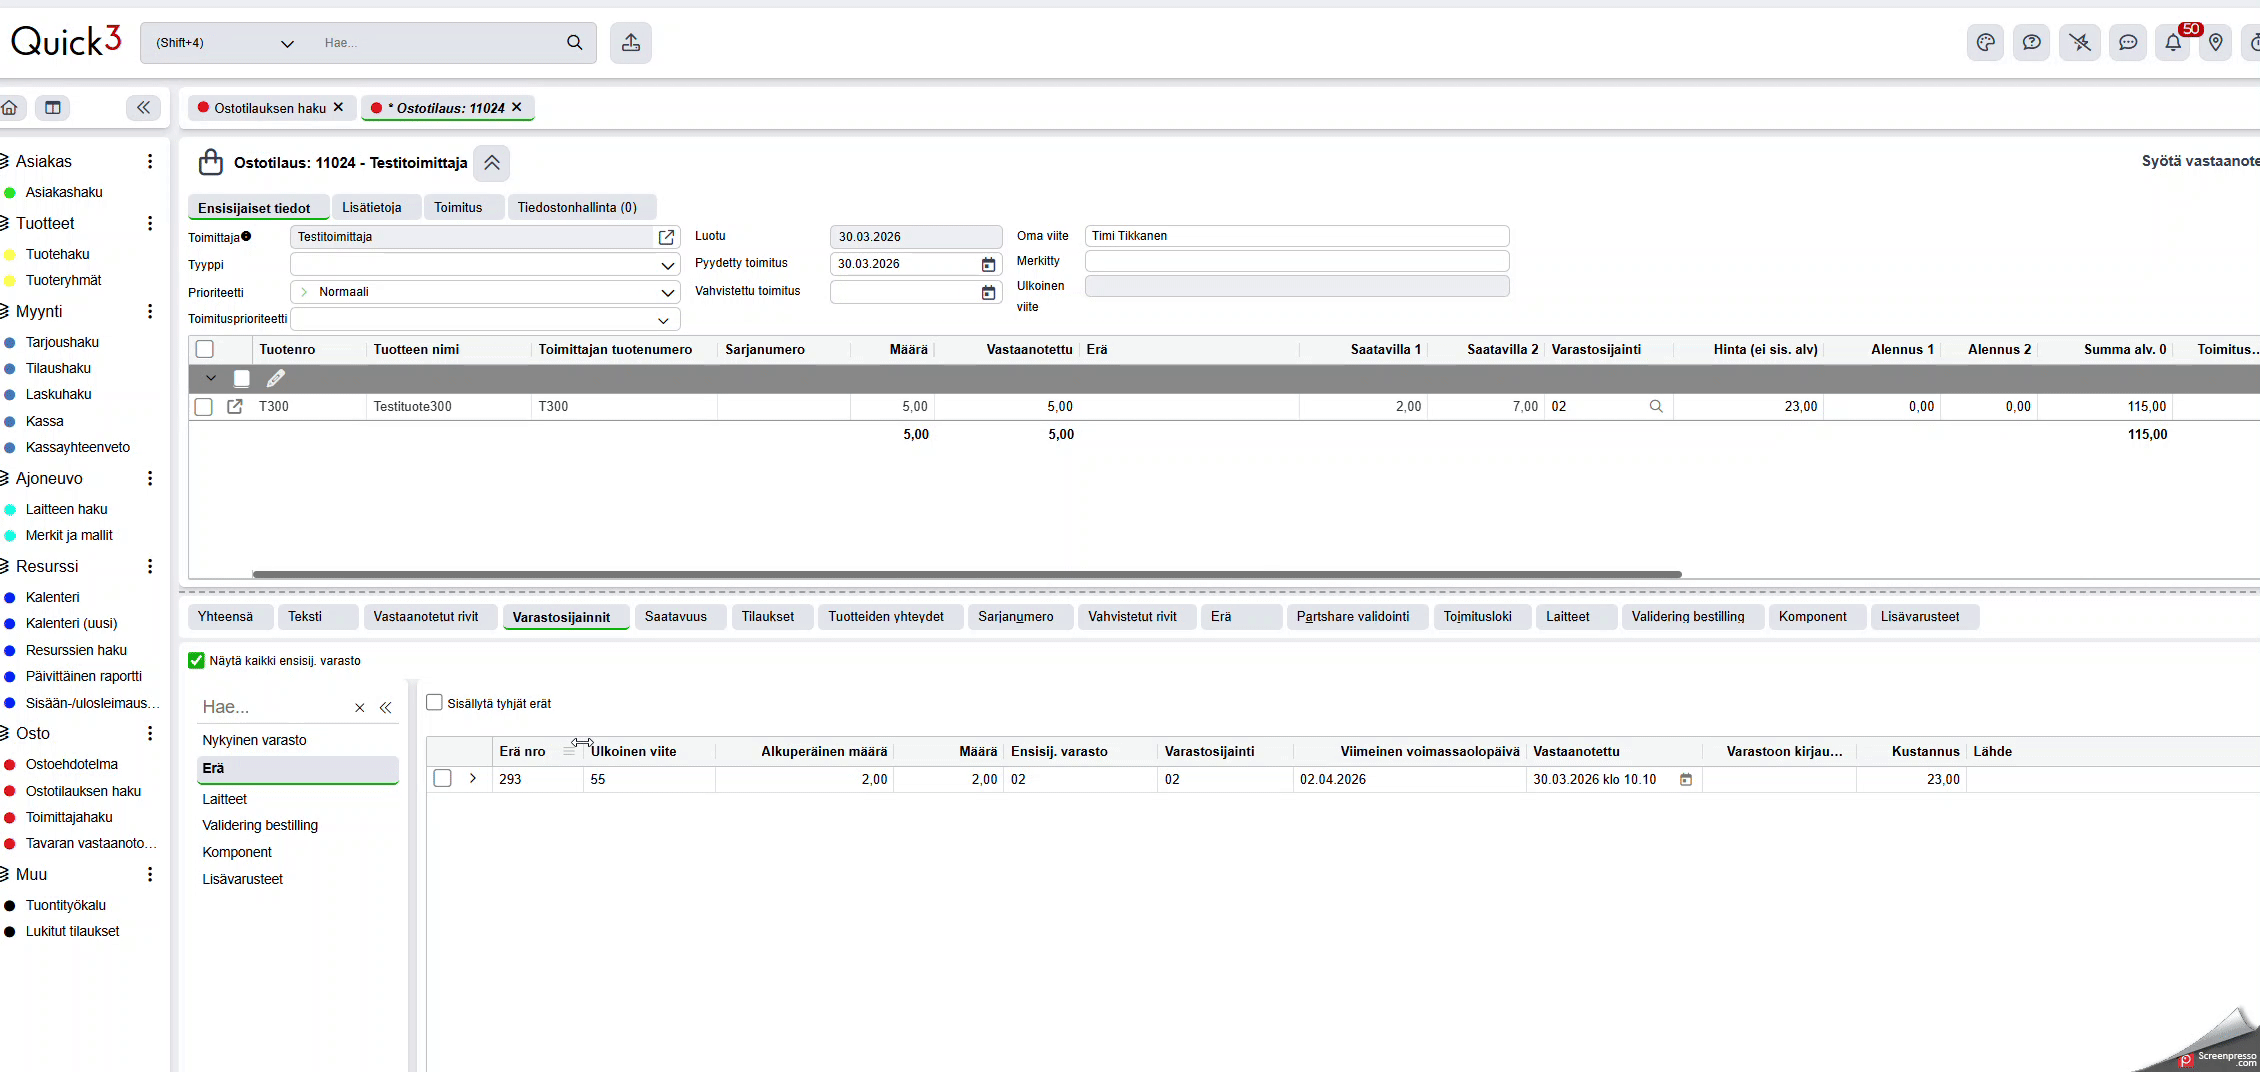Open calendar for Pyydetty toimitus date
The width and height of the screenshot is (2260, 1072).
click(988, 264)
